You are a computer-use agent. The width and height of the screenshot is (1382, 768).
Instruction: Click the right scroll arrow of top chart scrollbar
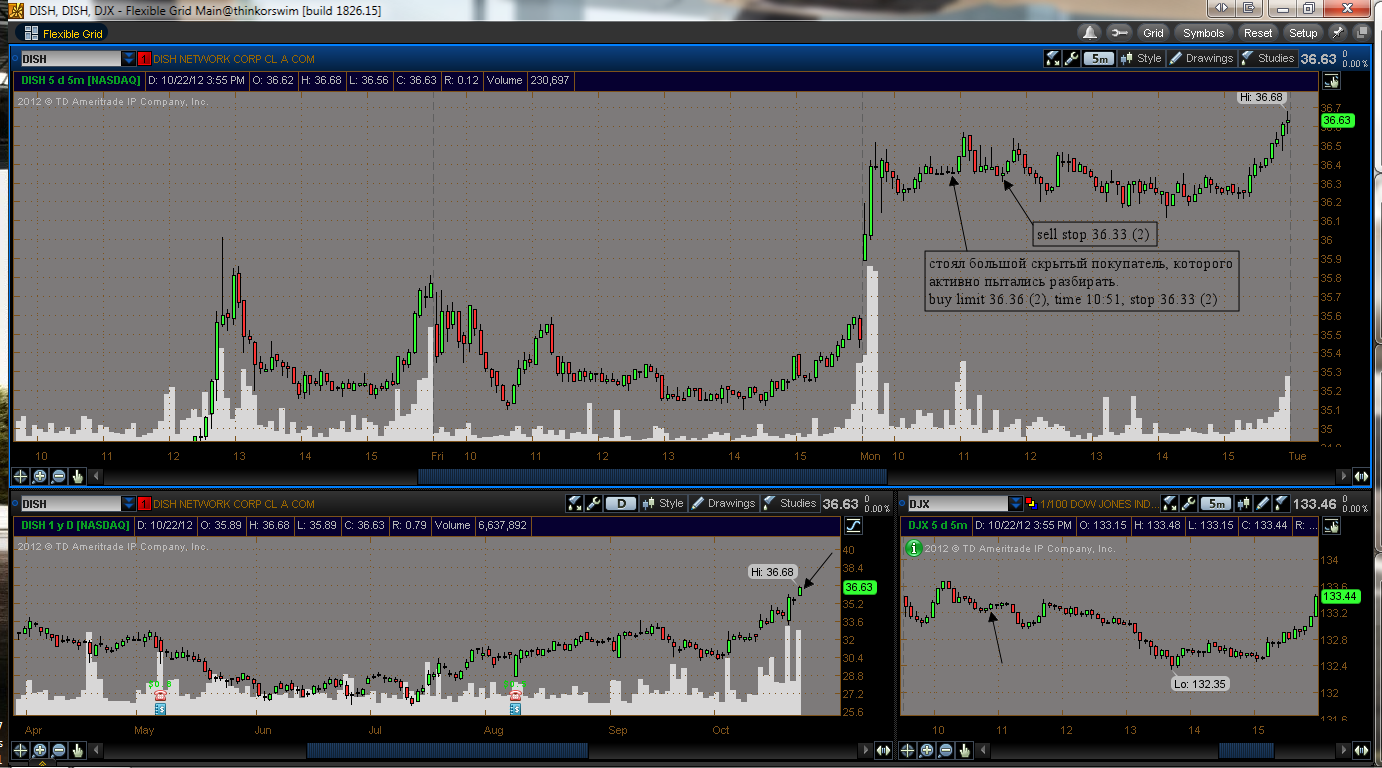[1343, 476]
